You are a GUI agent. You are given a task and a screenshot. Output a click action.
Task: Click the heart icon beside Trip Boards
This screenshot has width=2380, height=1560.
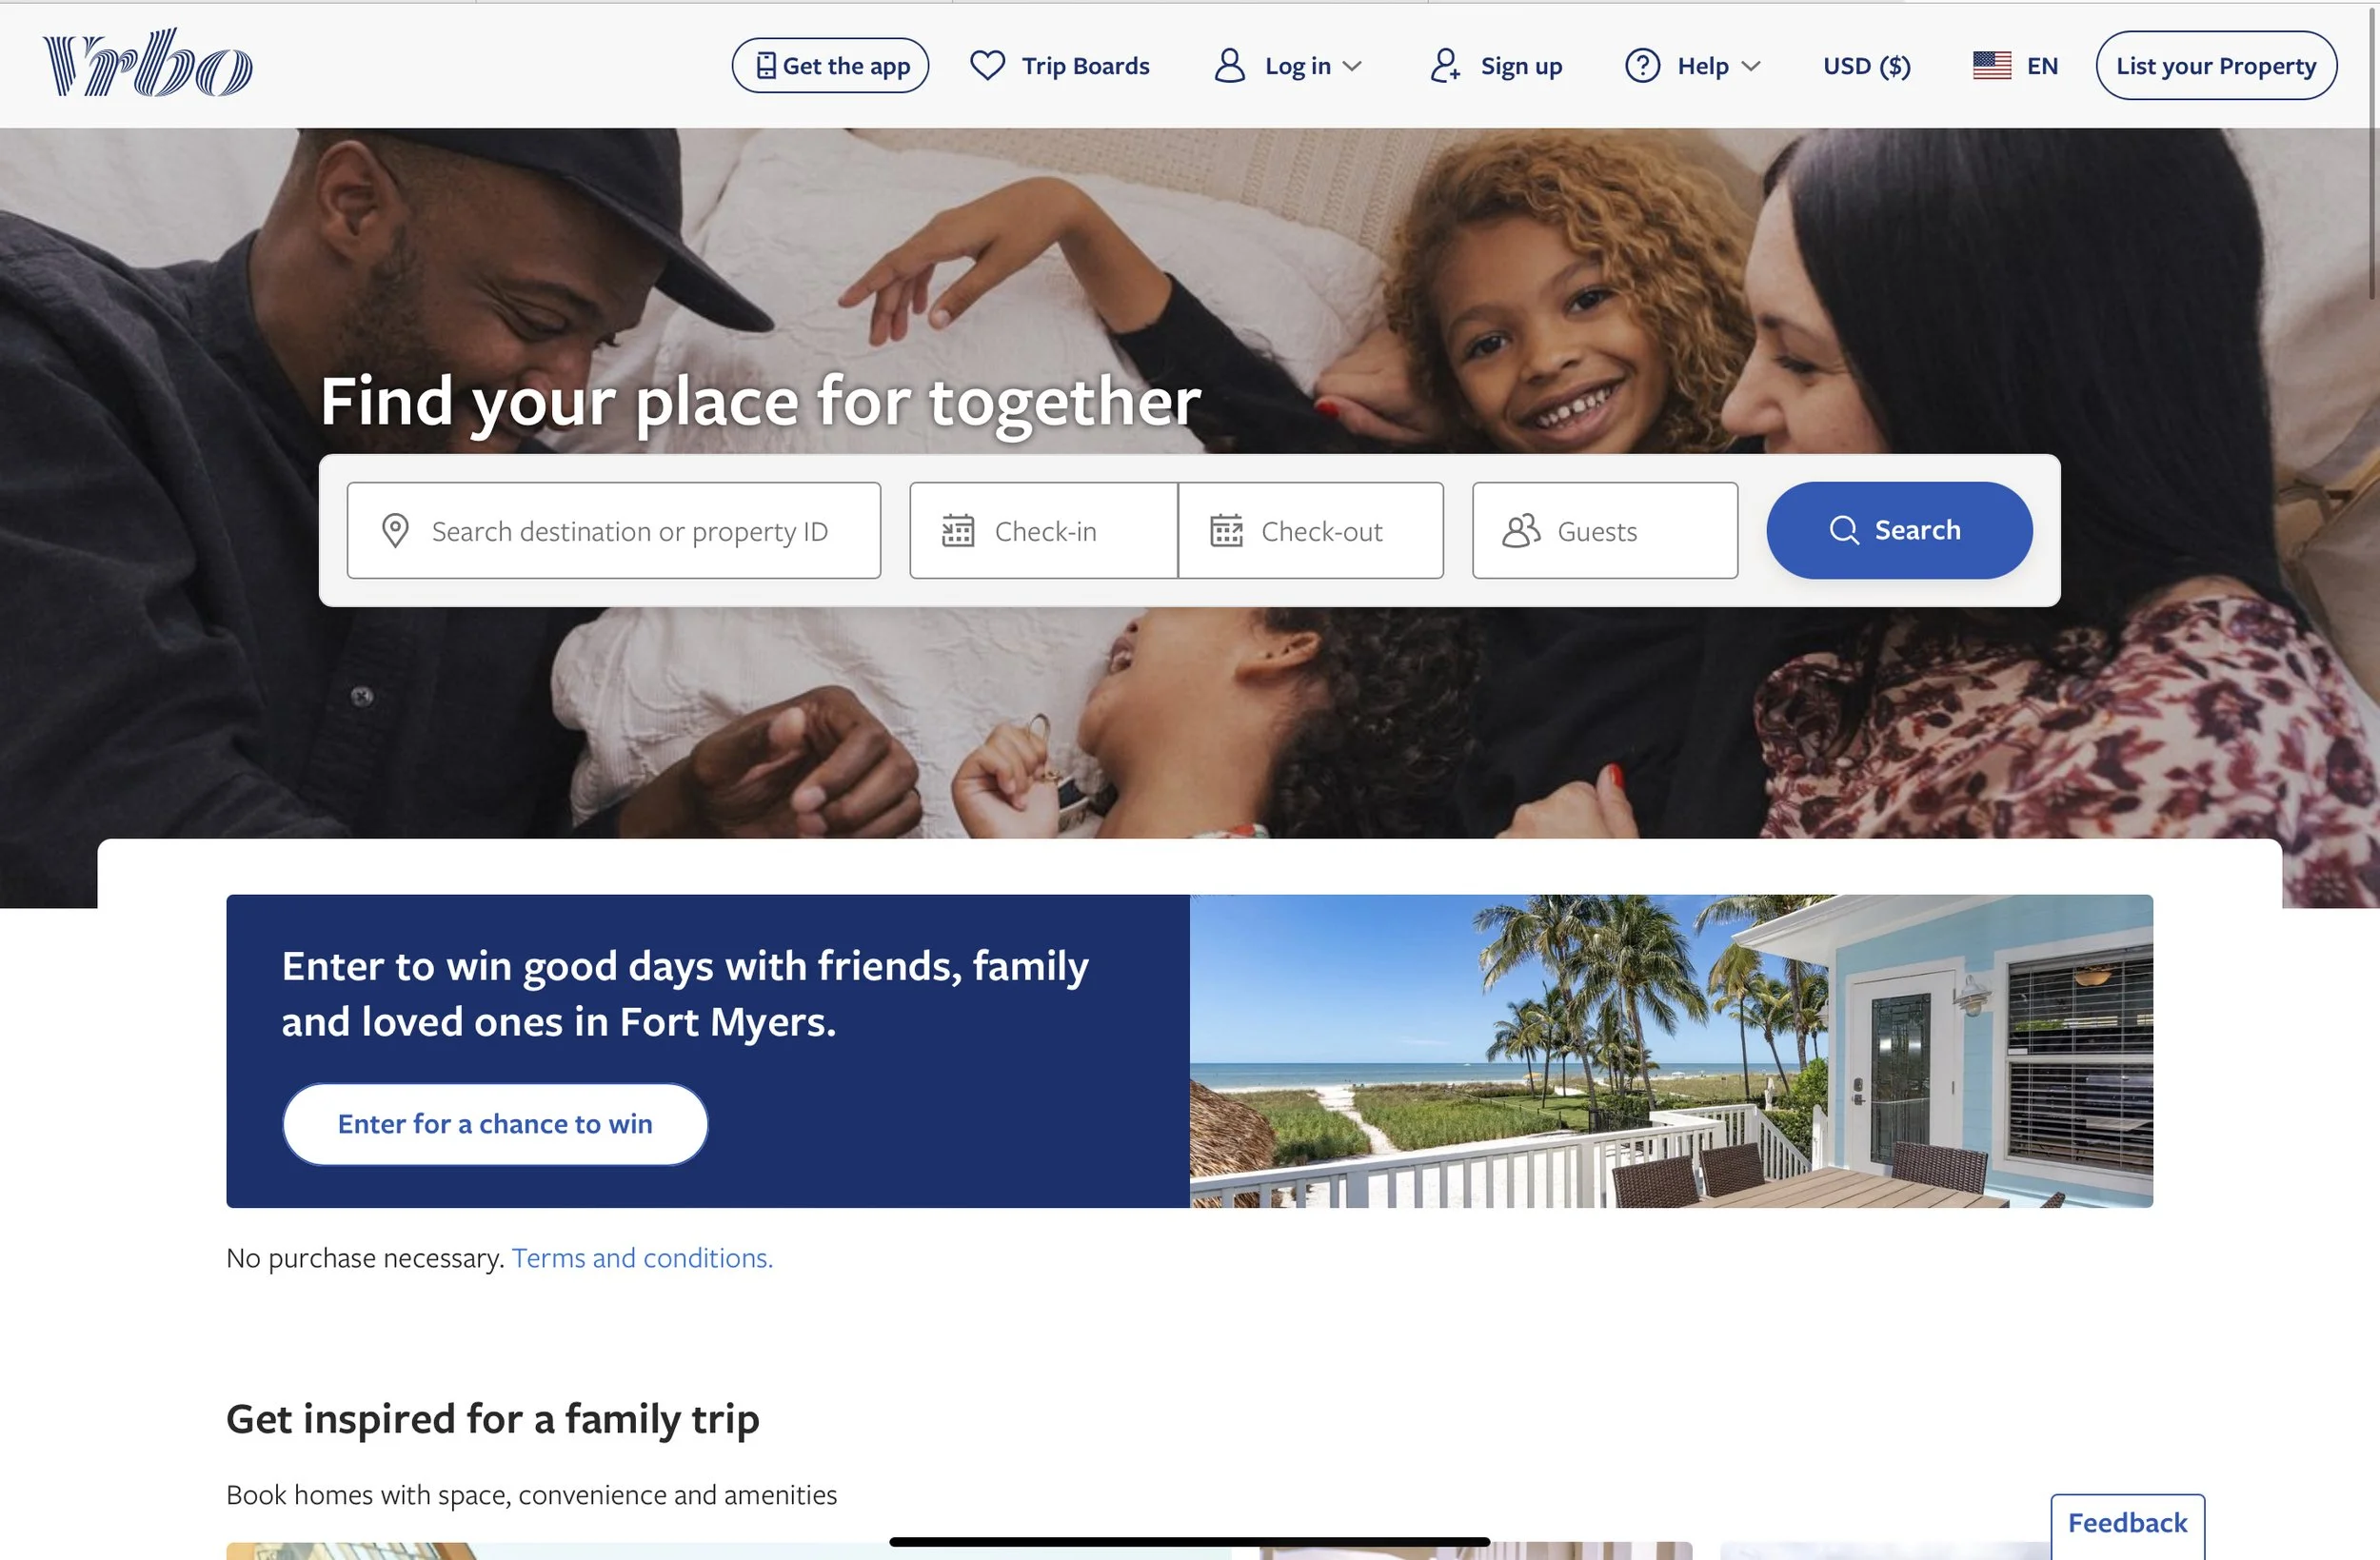(x=987, y=66)
